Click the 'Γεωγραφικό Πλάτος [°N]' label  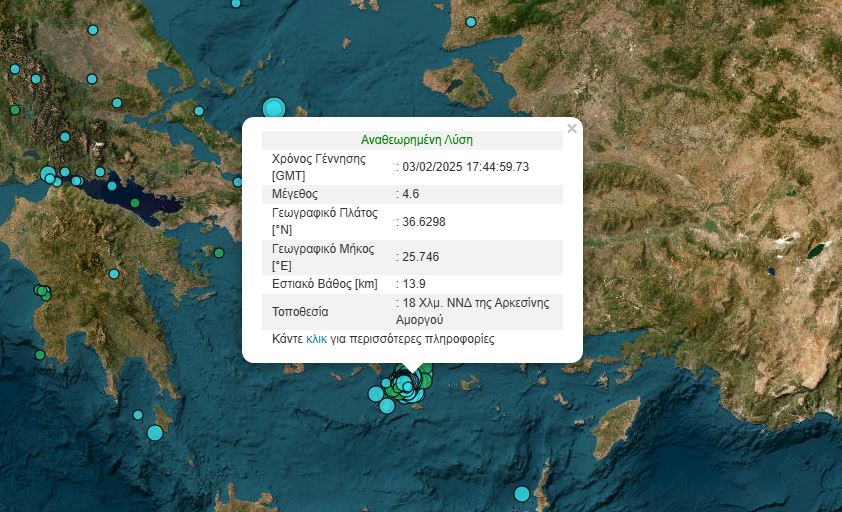[325, 221]
